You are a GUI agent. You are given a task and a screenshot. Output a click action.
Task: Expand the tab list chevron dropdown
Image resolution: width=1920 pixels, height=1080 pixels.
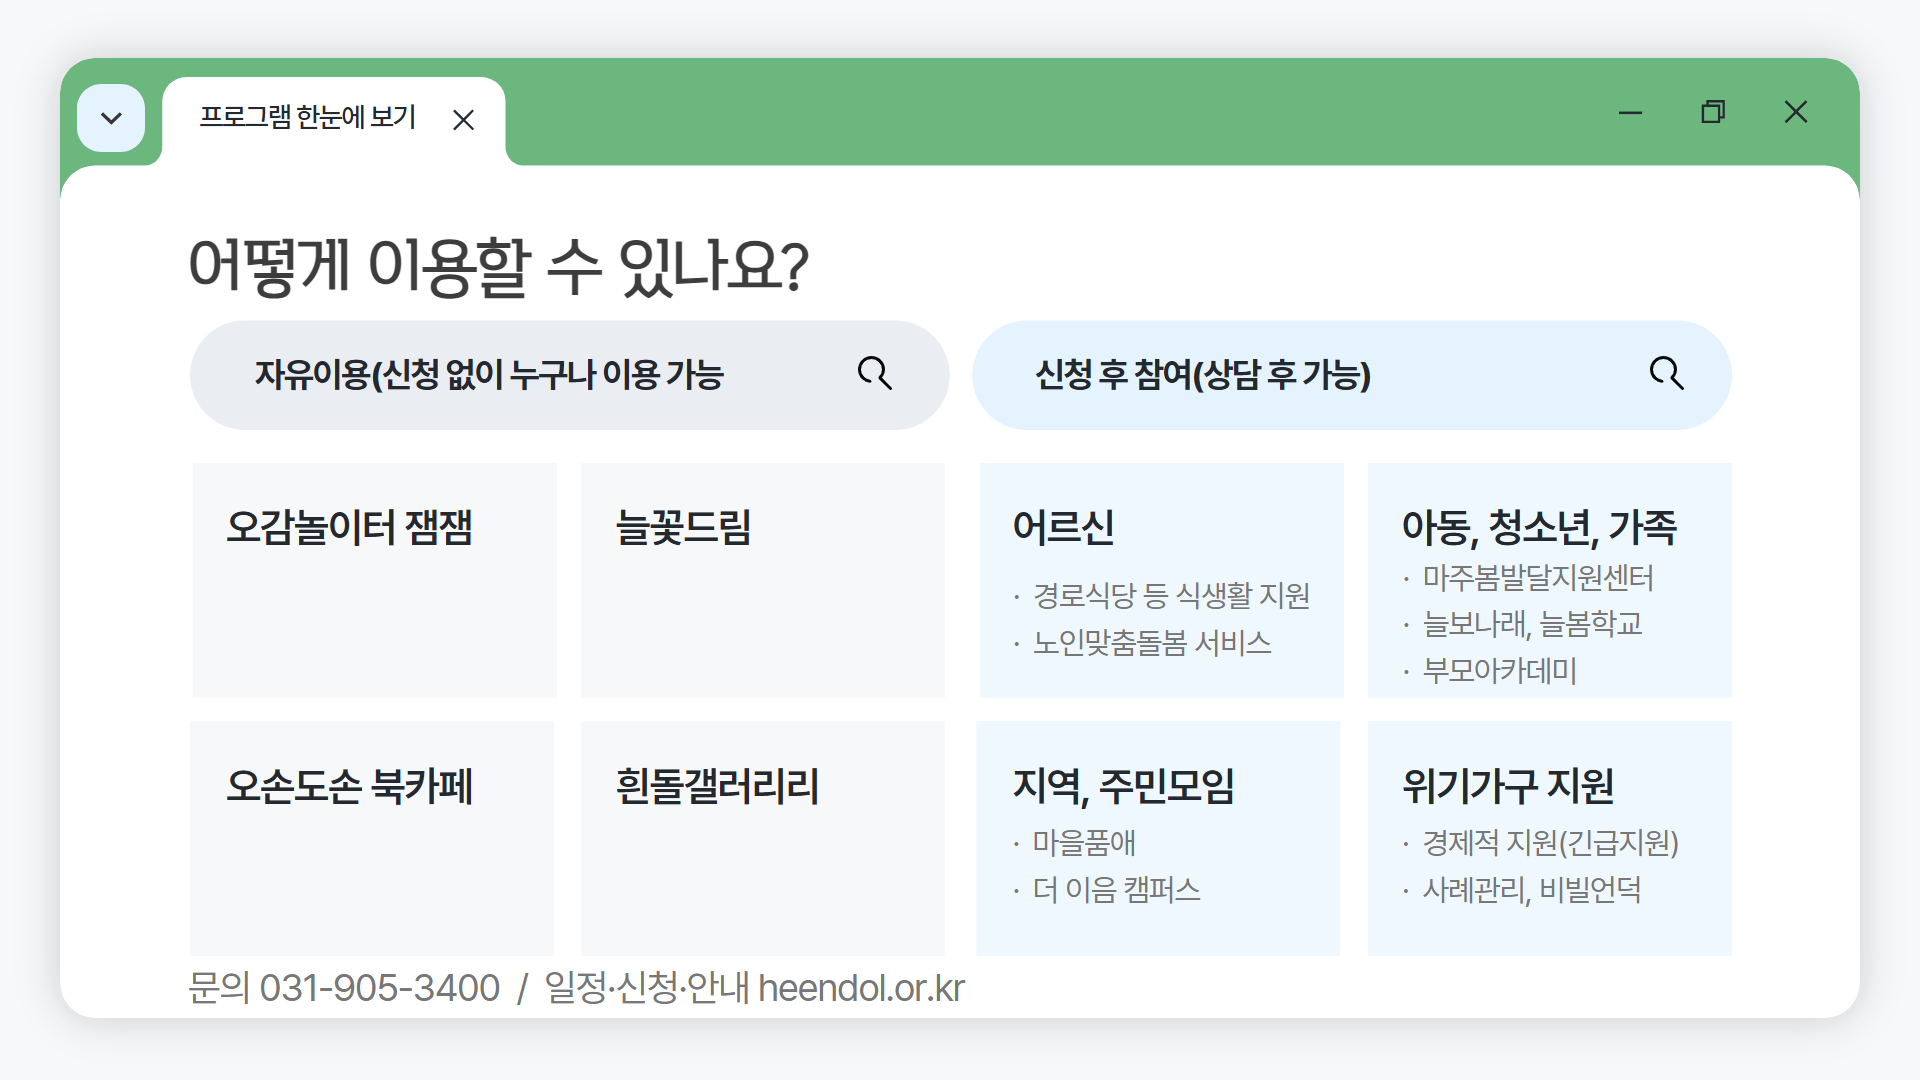pyautogui.click(x=111, y=119)
